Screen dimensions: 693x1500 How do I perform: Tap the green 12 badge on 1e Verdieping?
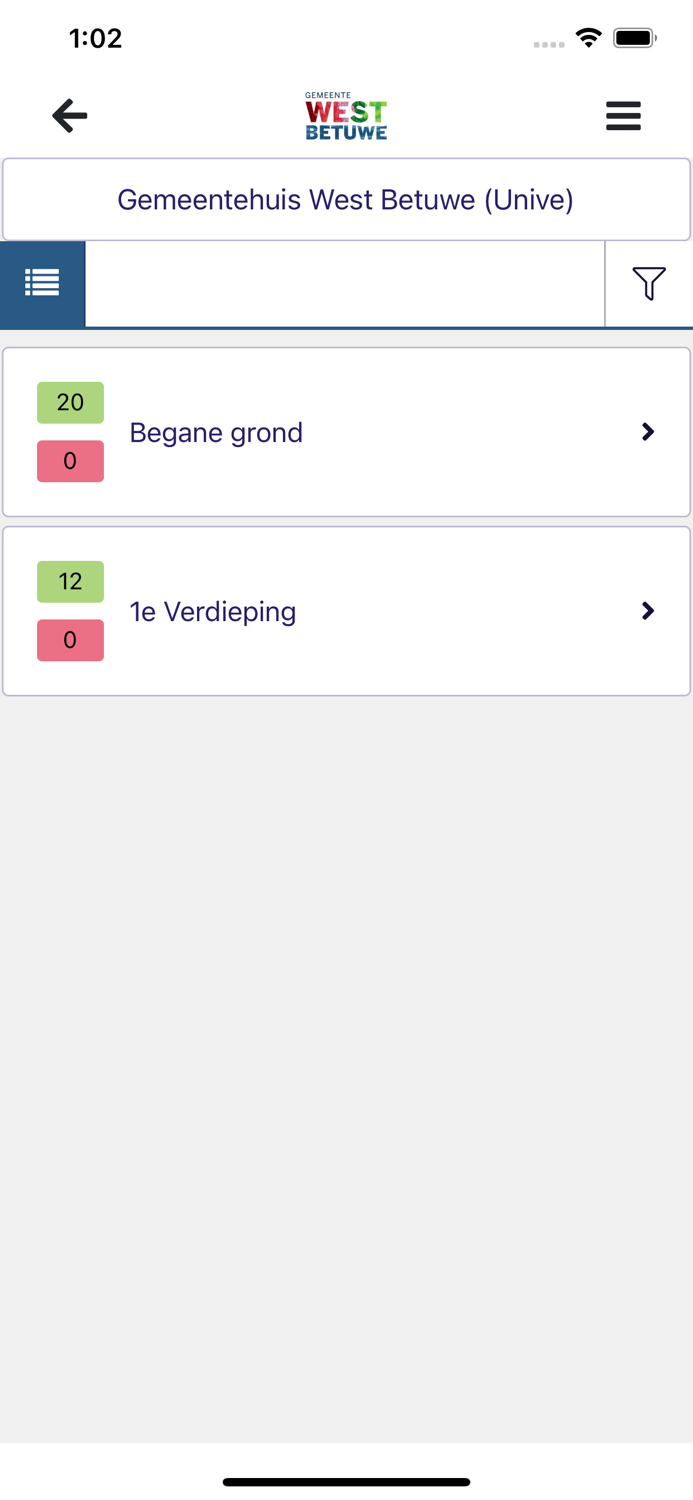70,581
